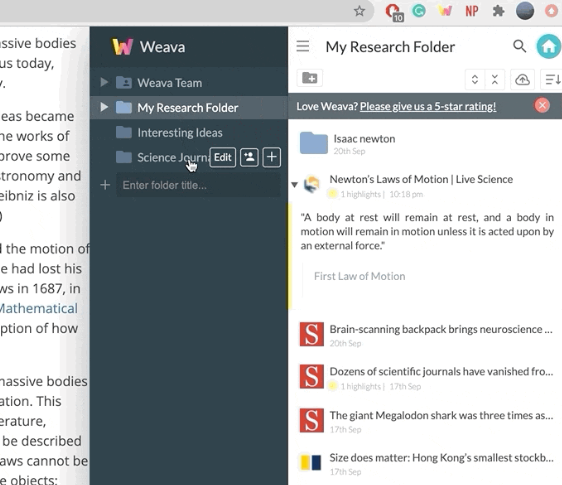
Task: Click the '1 highlights | 10:18 pm' label
Action: click(381, 194)
